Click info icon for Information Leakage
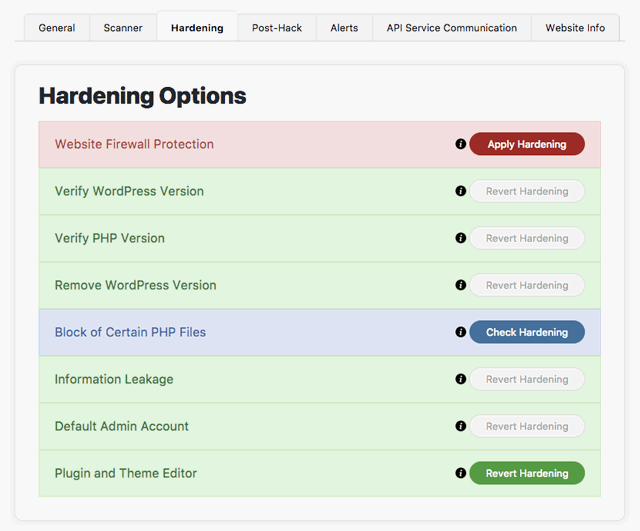This screenshot has height=531, width=640. click(x=460, y=379)
